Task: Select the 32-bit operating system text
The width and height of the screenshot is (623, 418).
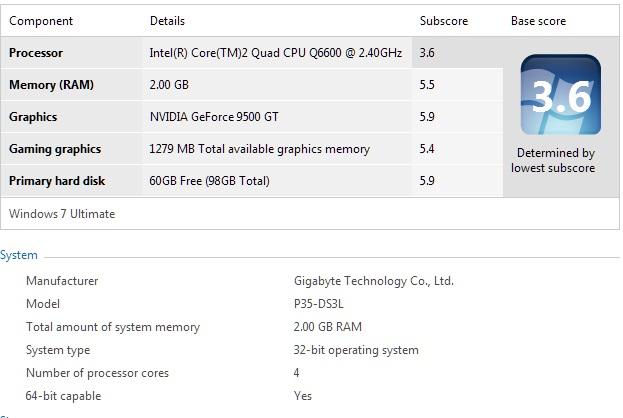Action: (x=356, y=350)
